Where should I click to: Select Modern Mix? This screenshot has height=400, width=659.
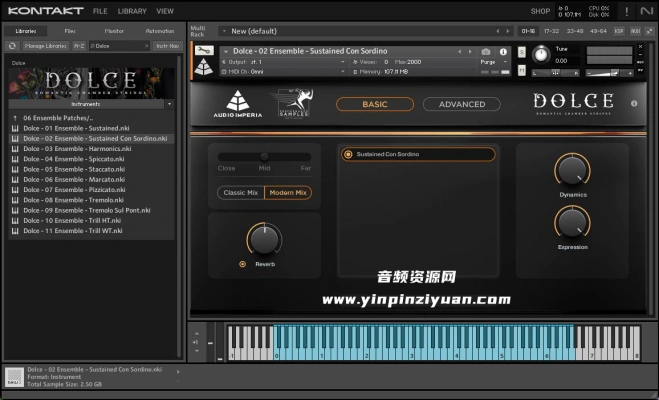click(x=288, y=192)
